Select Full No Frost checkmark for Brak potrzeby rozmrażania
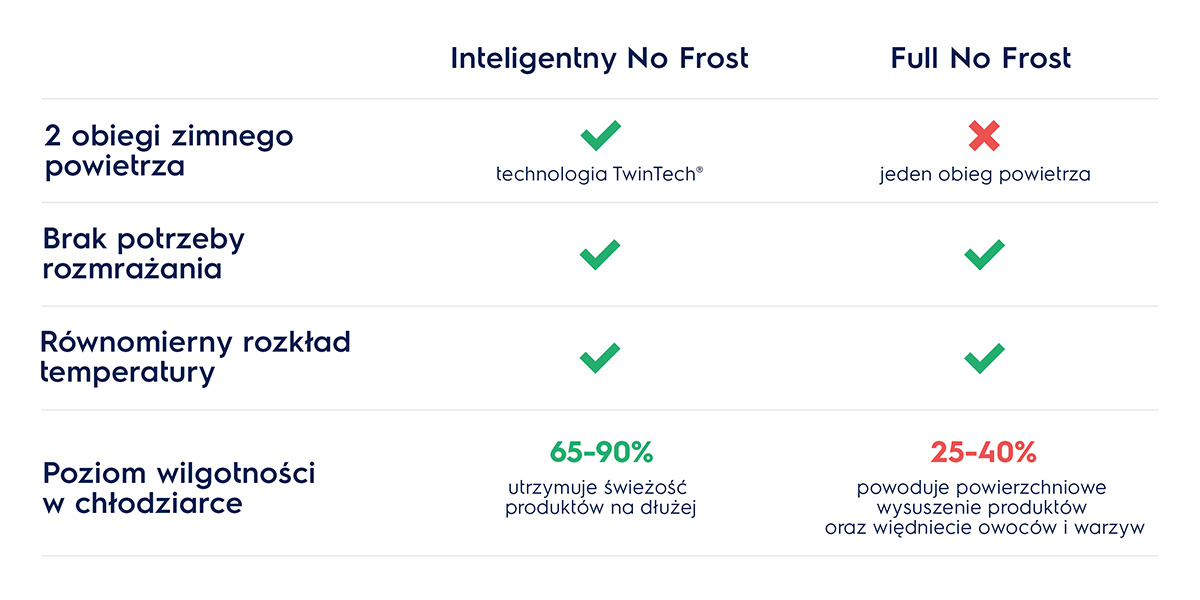Image resolution: width=1200 pixels, height=600 pixels. (x=984, y=254)
